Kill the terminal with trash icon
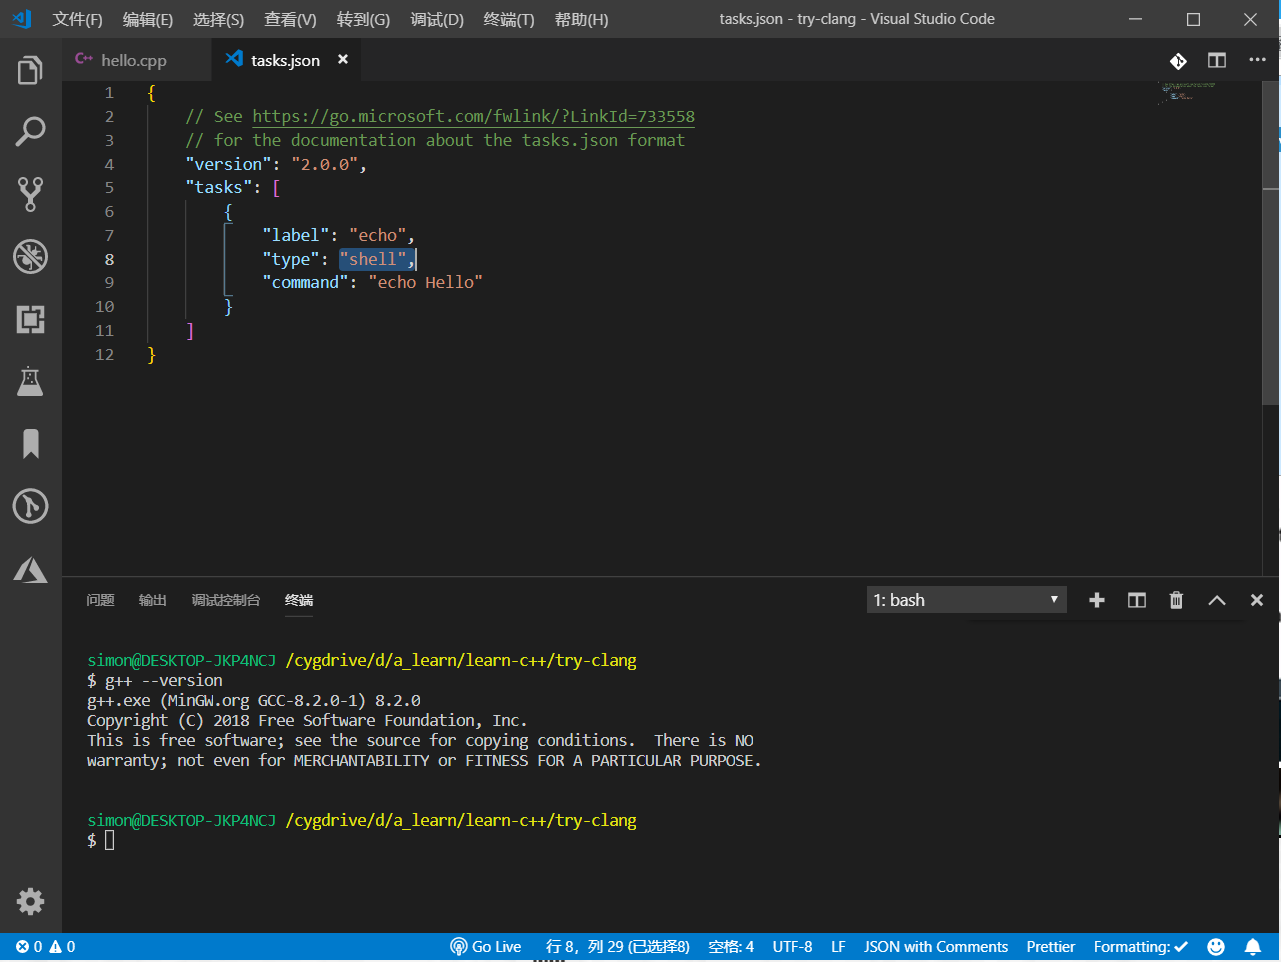 pyautogui.click(x=1176, y=600)
